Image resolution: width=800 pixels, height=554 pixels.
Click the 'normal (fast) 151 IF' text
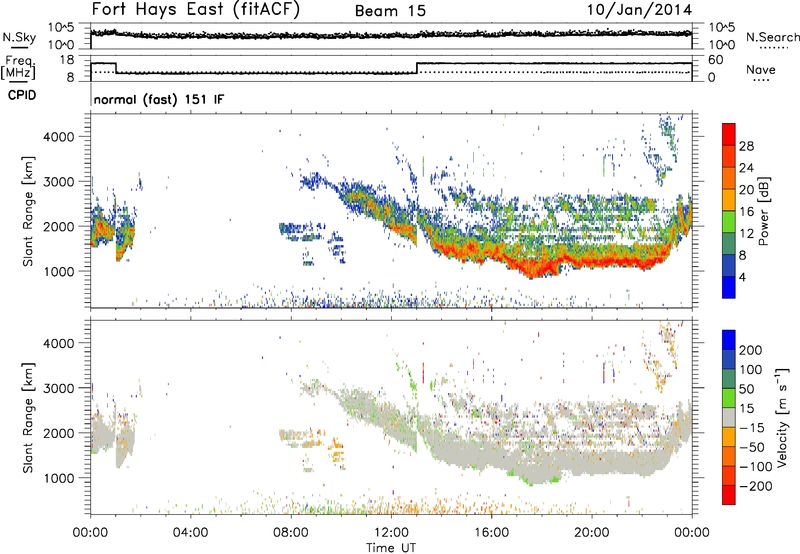click(x=159, y=99)
